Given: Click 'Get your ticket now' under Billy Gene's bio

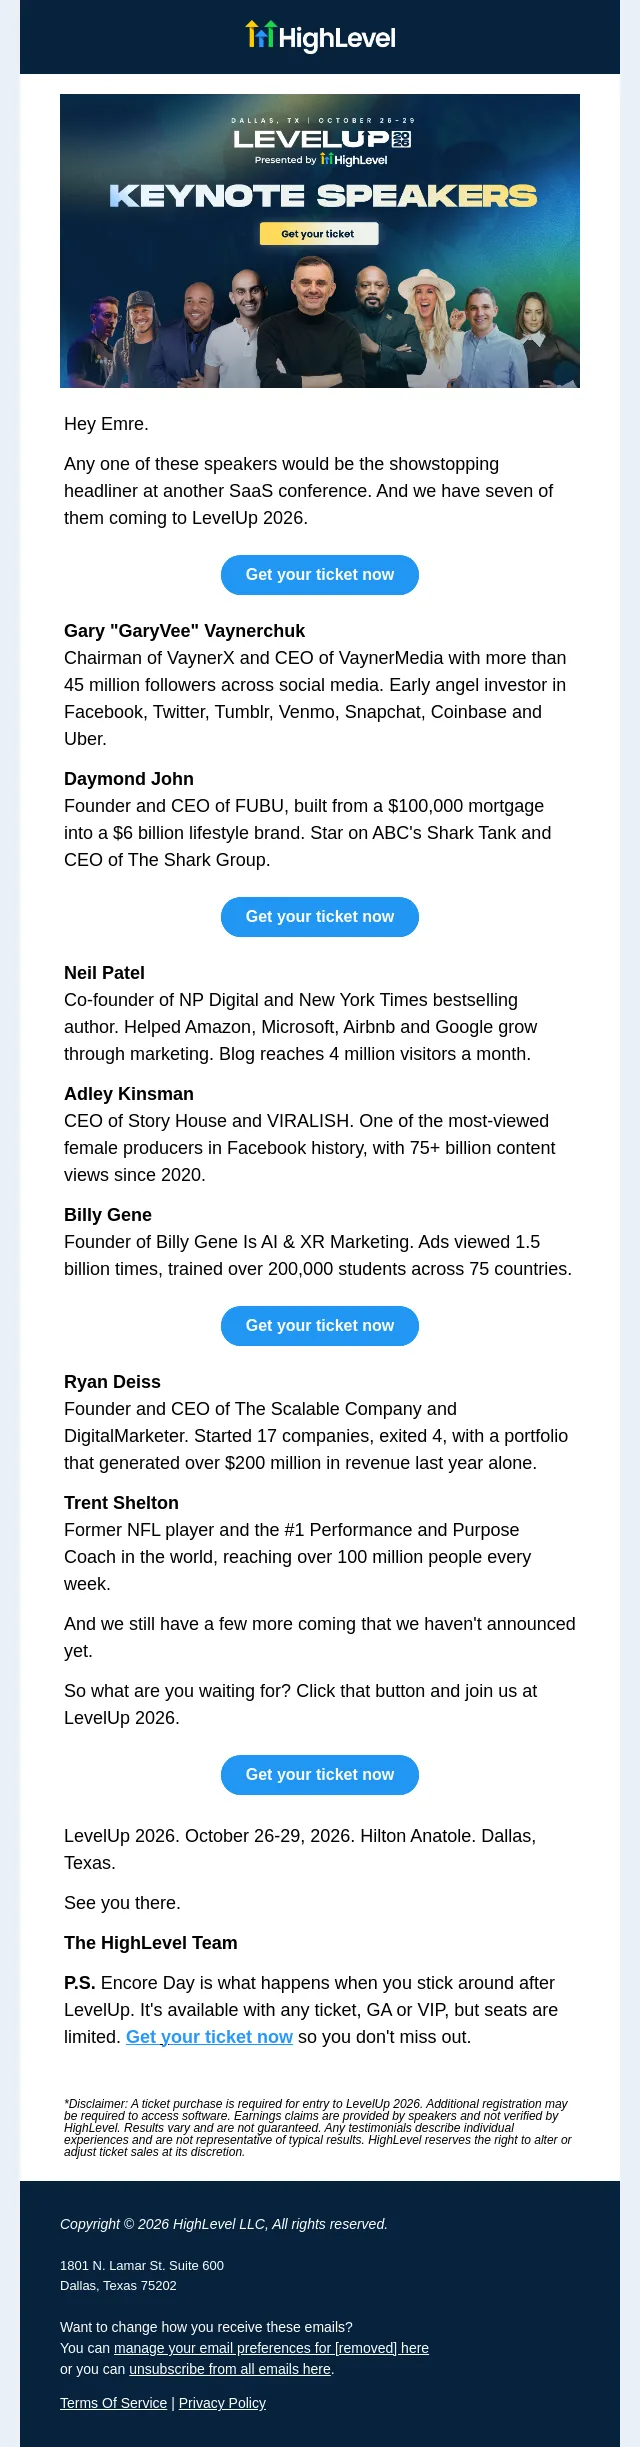Looking at the screenshot, I should [320, 1326].
